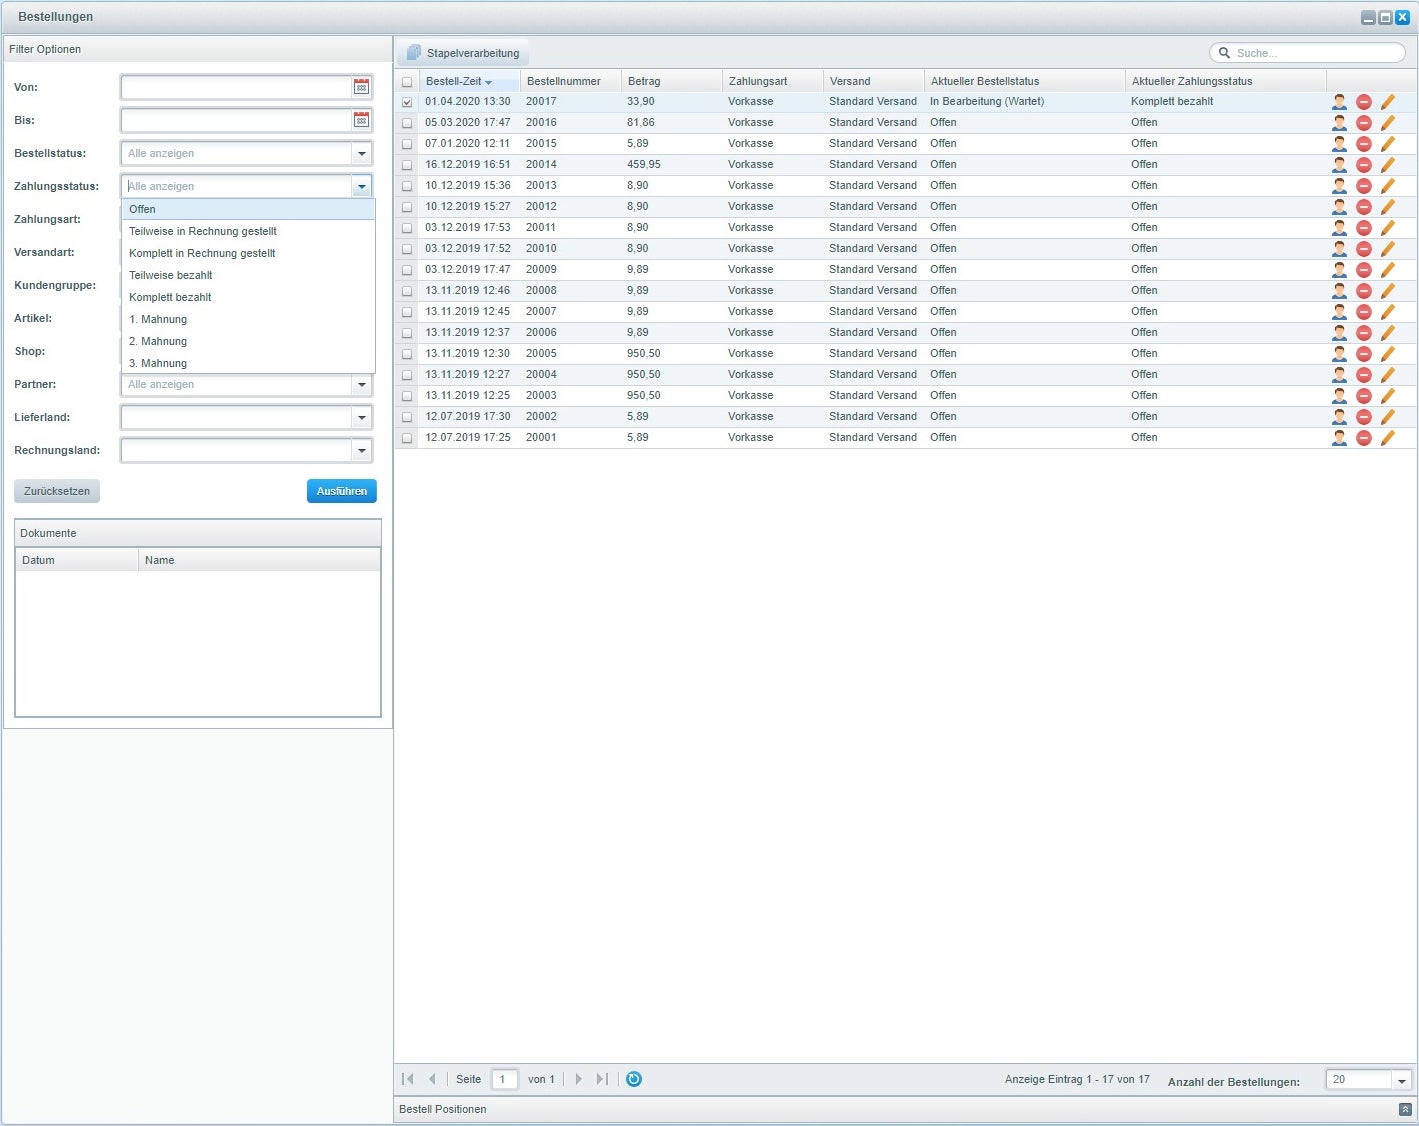The height and width of the screenshot is (1126, 1419).
Task: Click the Ausführen button
Action: click(342, 491)
